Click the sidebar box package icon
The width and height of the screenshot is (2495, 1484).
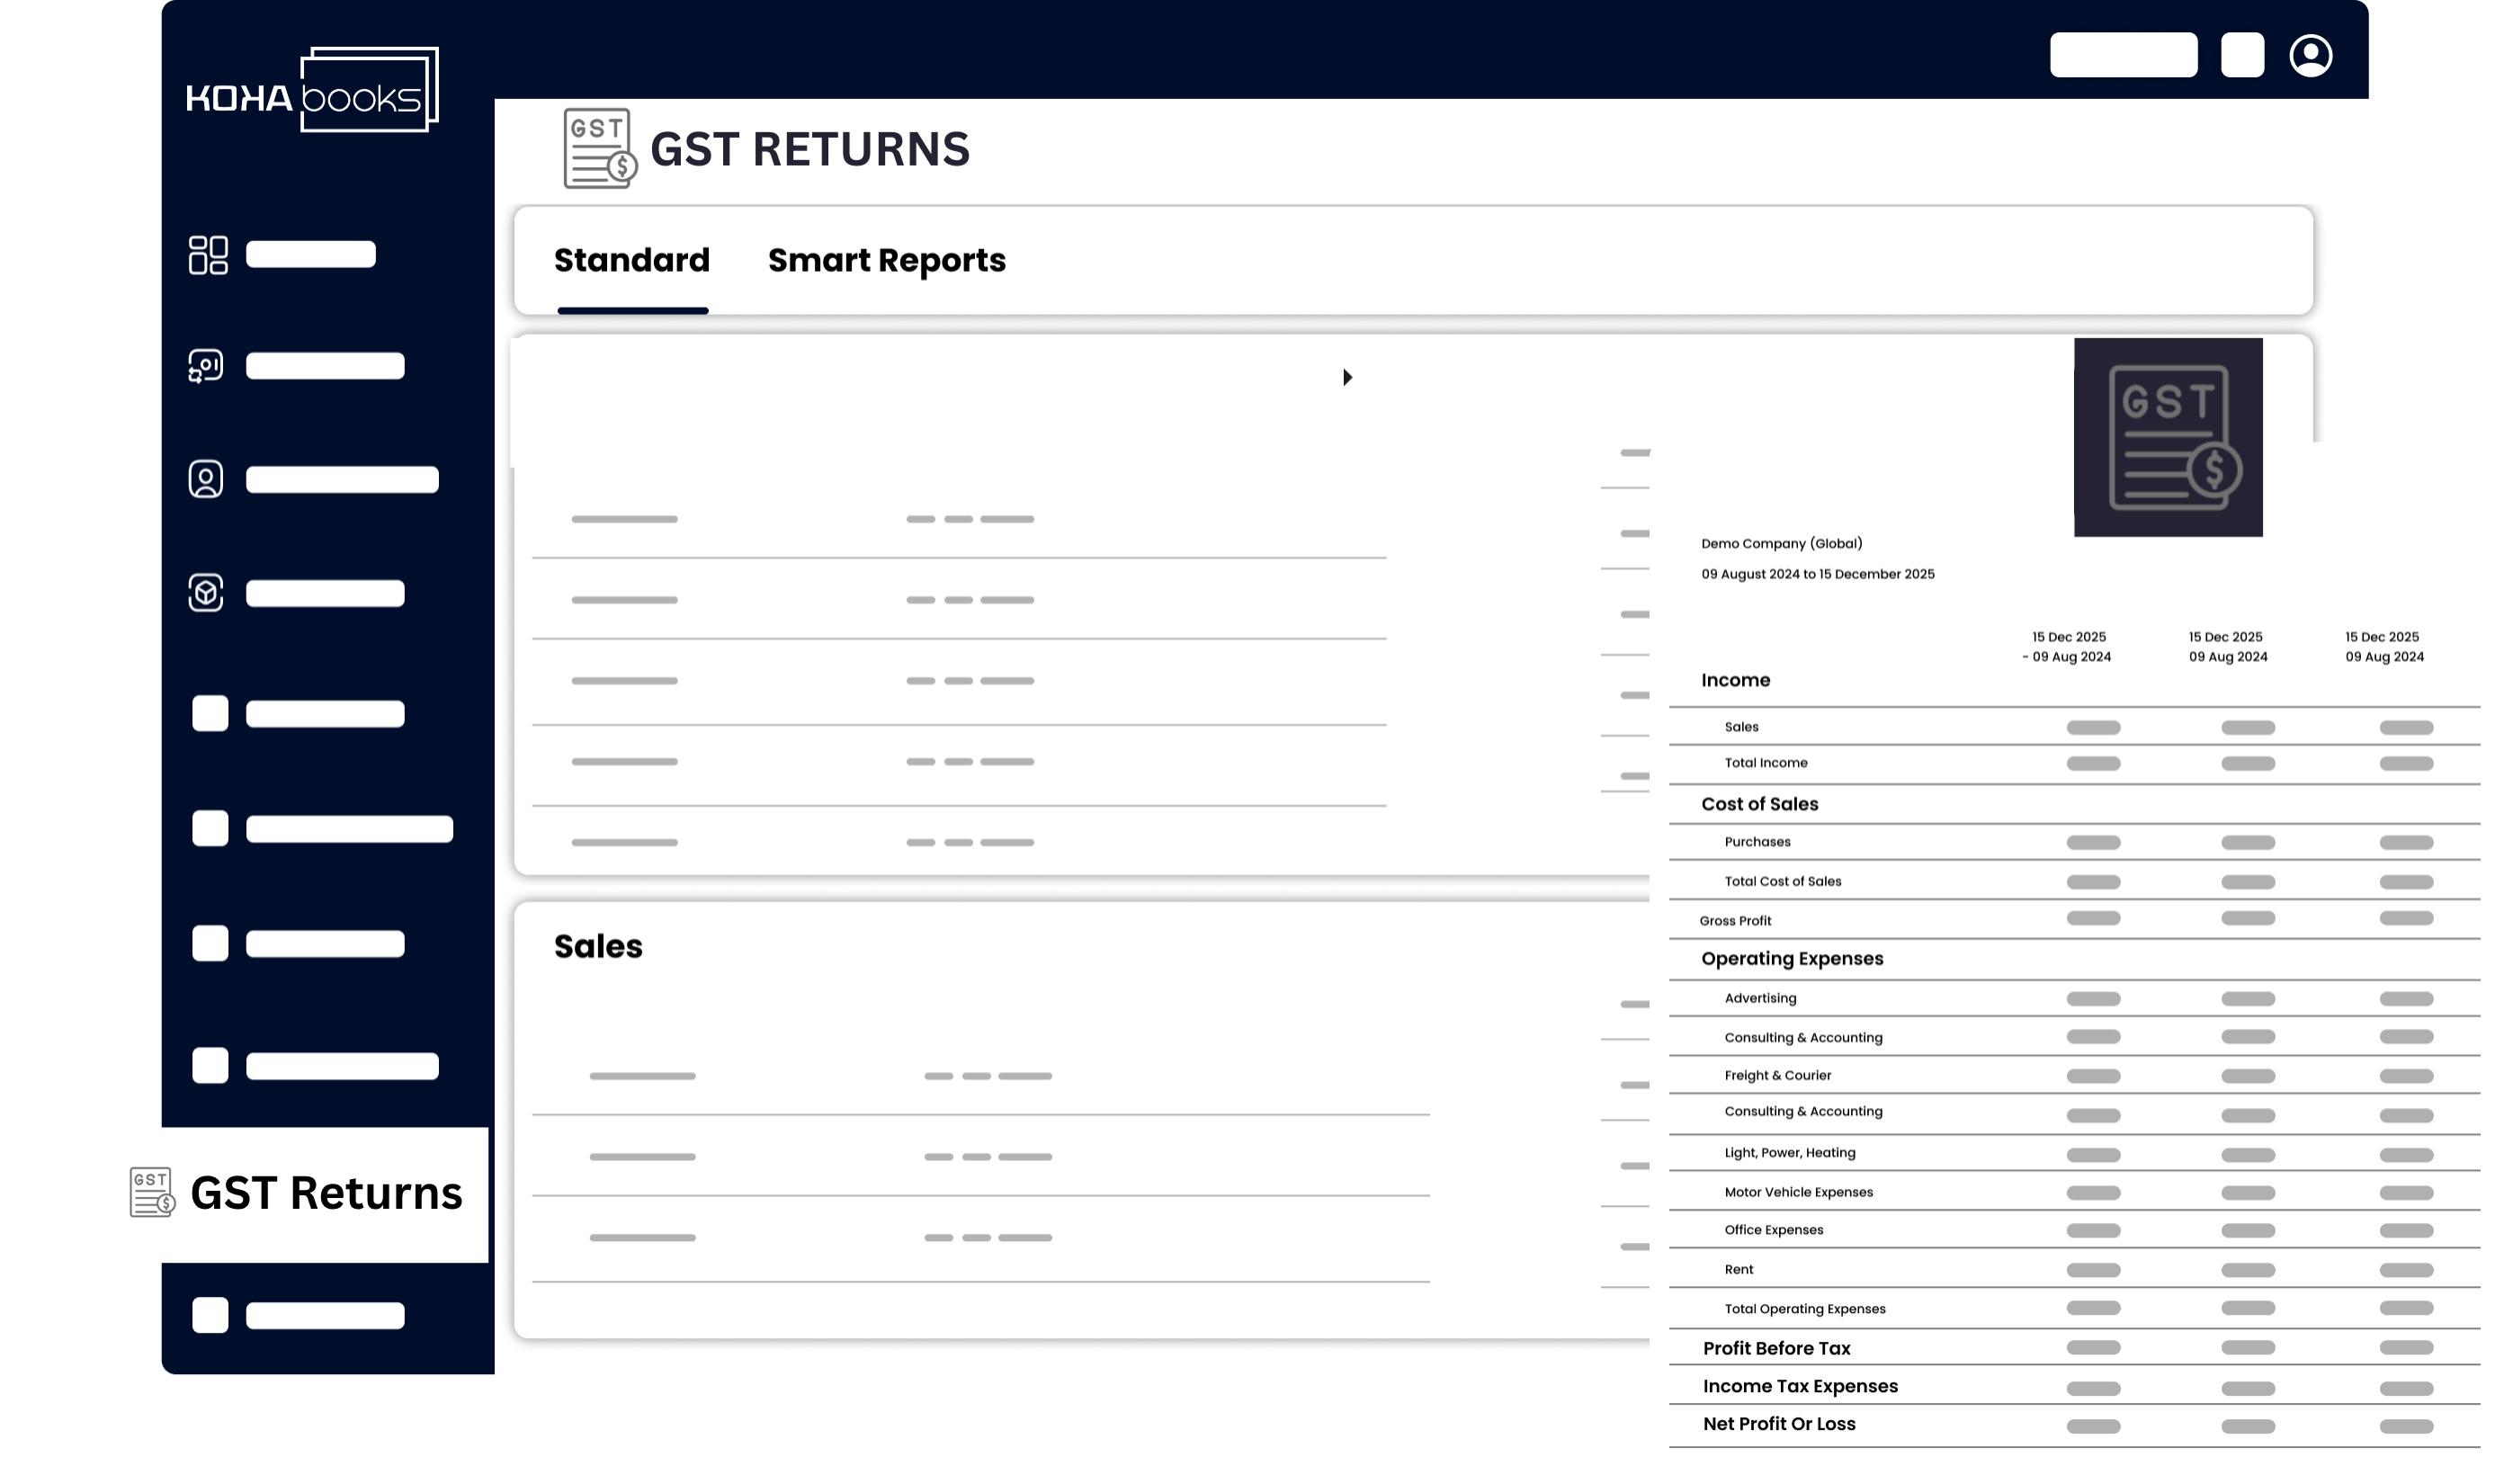click(206, 593)
